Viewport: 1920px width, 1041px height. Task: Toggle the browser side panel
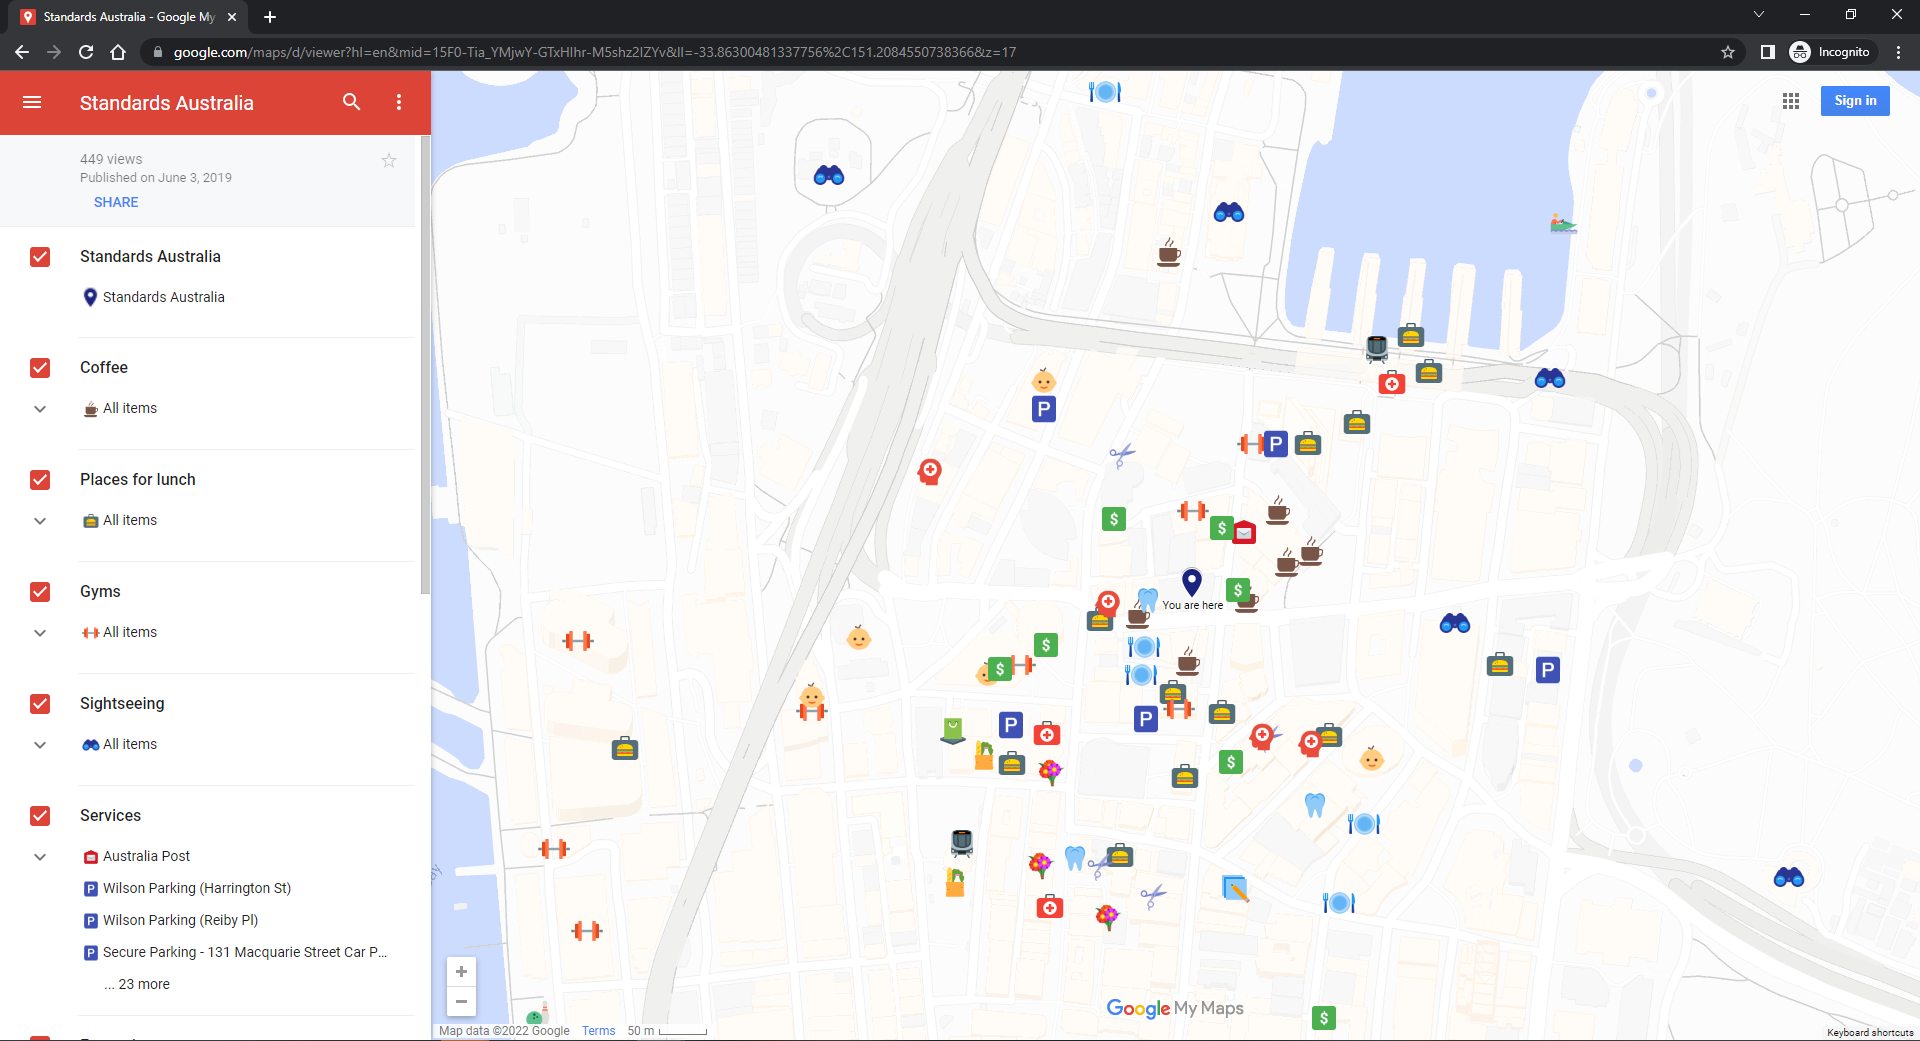pos(1768,52)
